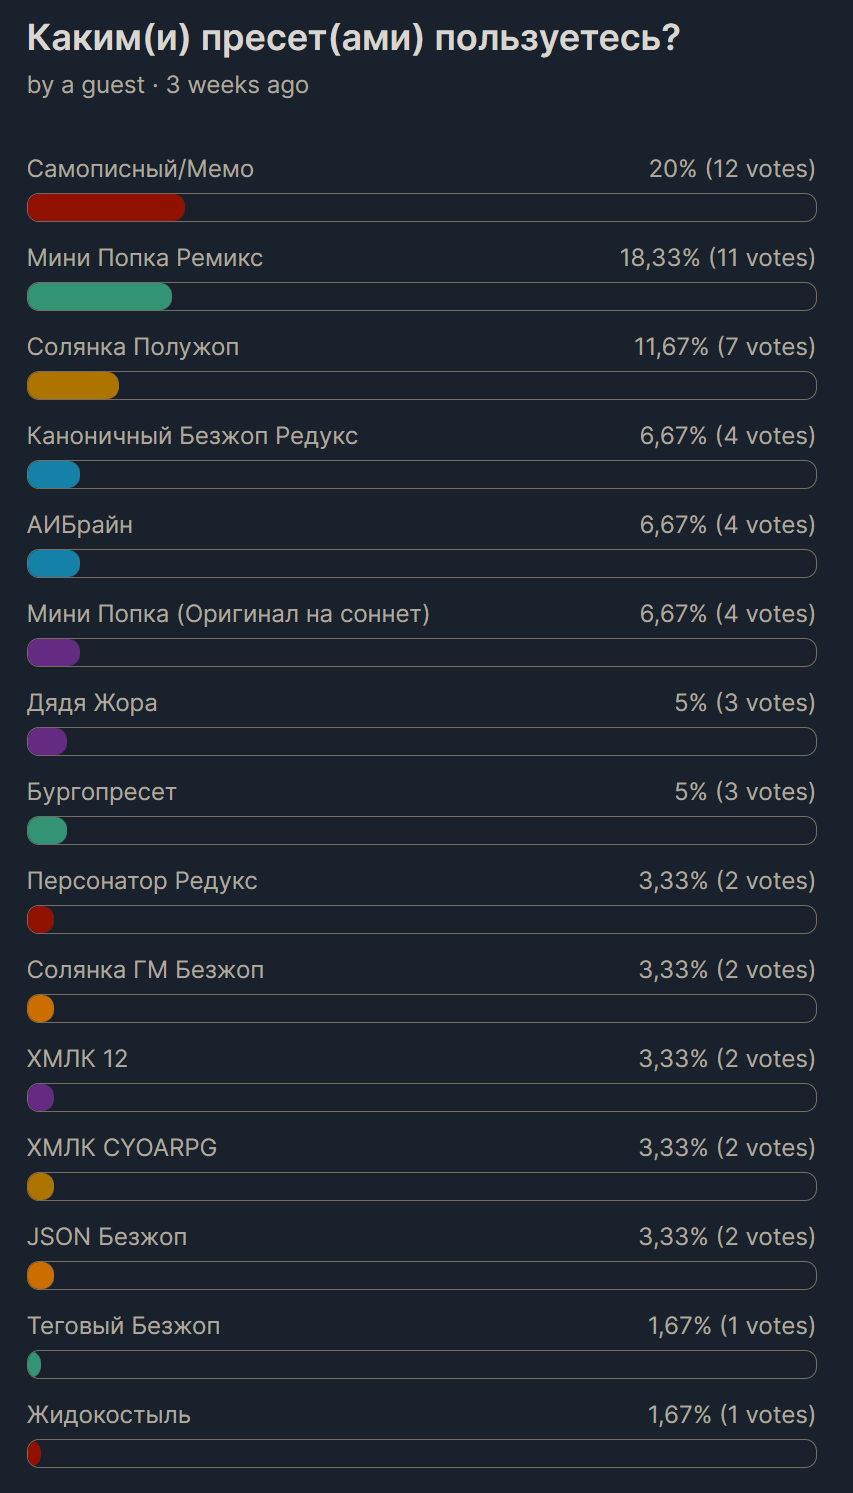
Task: Click the Теговый Безжоп result bar
Action: click(421, 1365)
